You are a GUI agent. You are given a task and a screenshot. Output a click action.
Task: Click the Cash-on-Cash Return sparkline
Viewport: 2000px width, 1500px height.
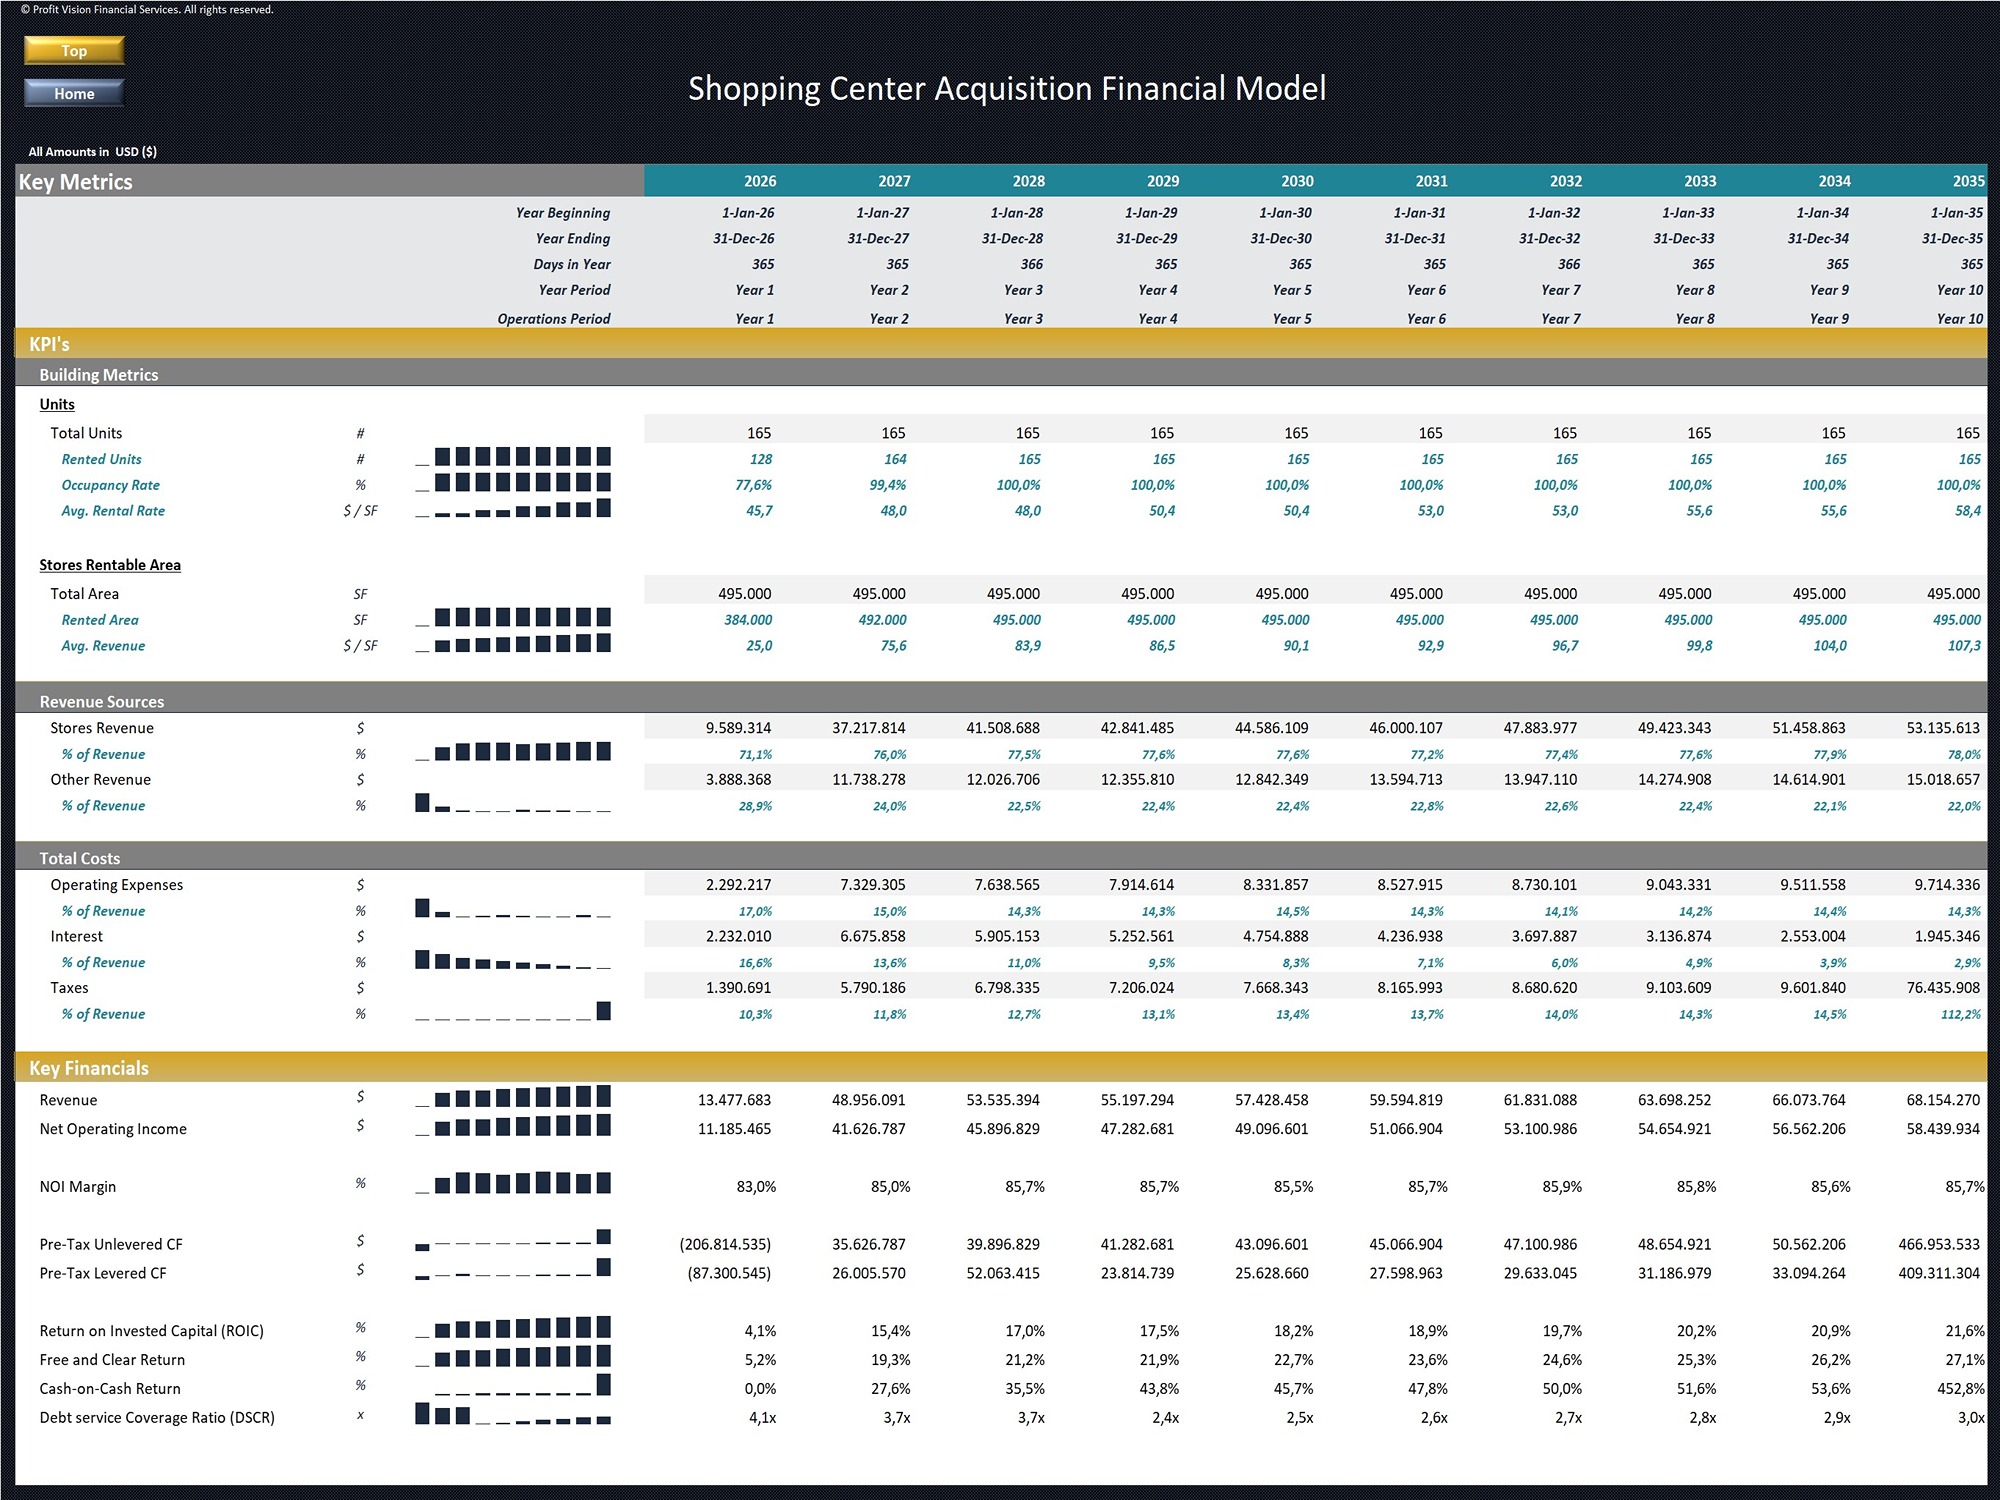coord(513,1386)
